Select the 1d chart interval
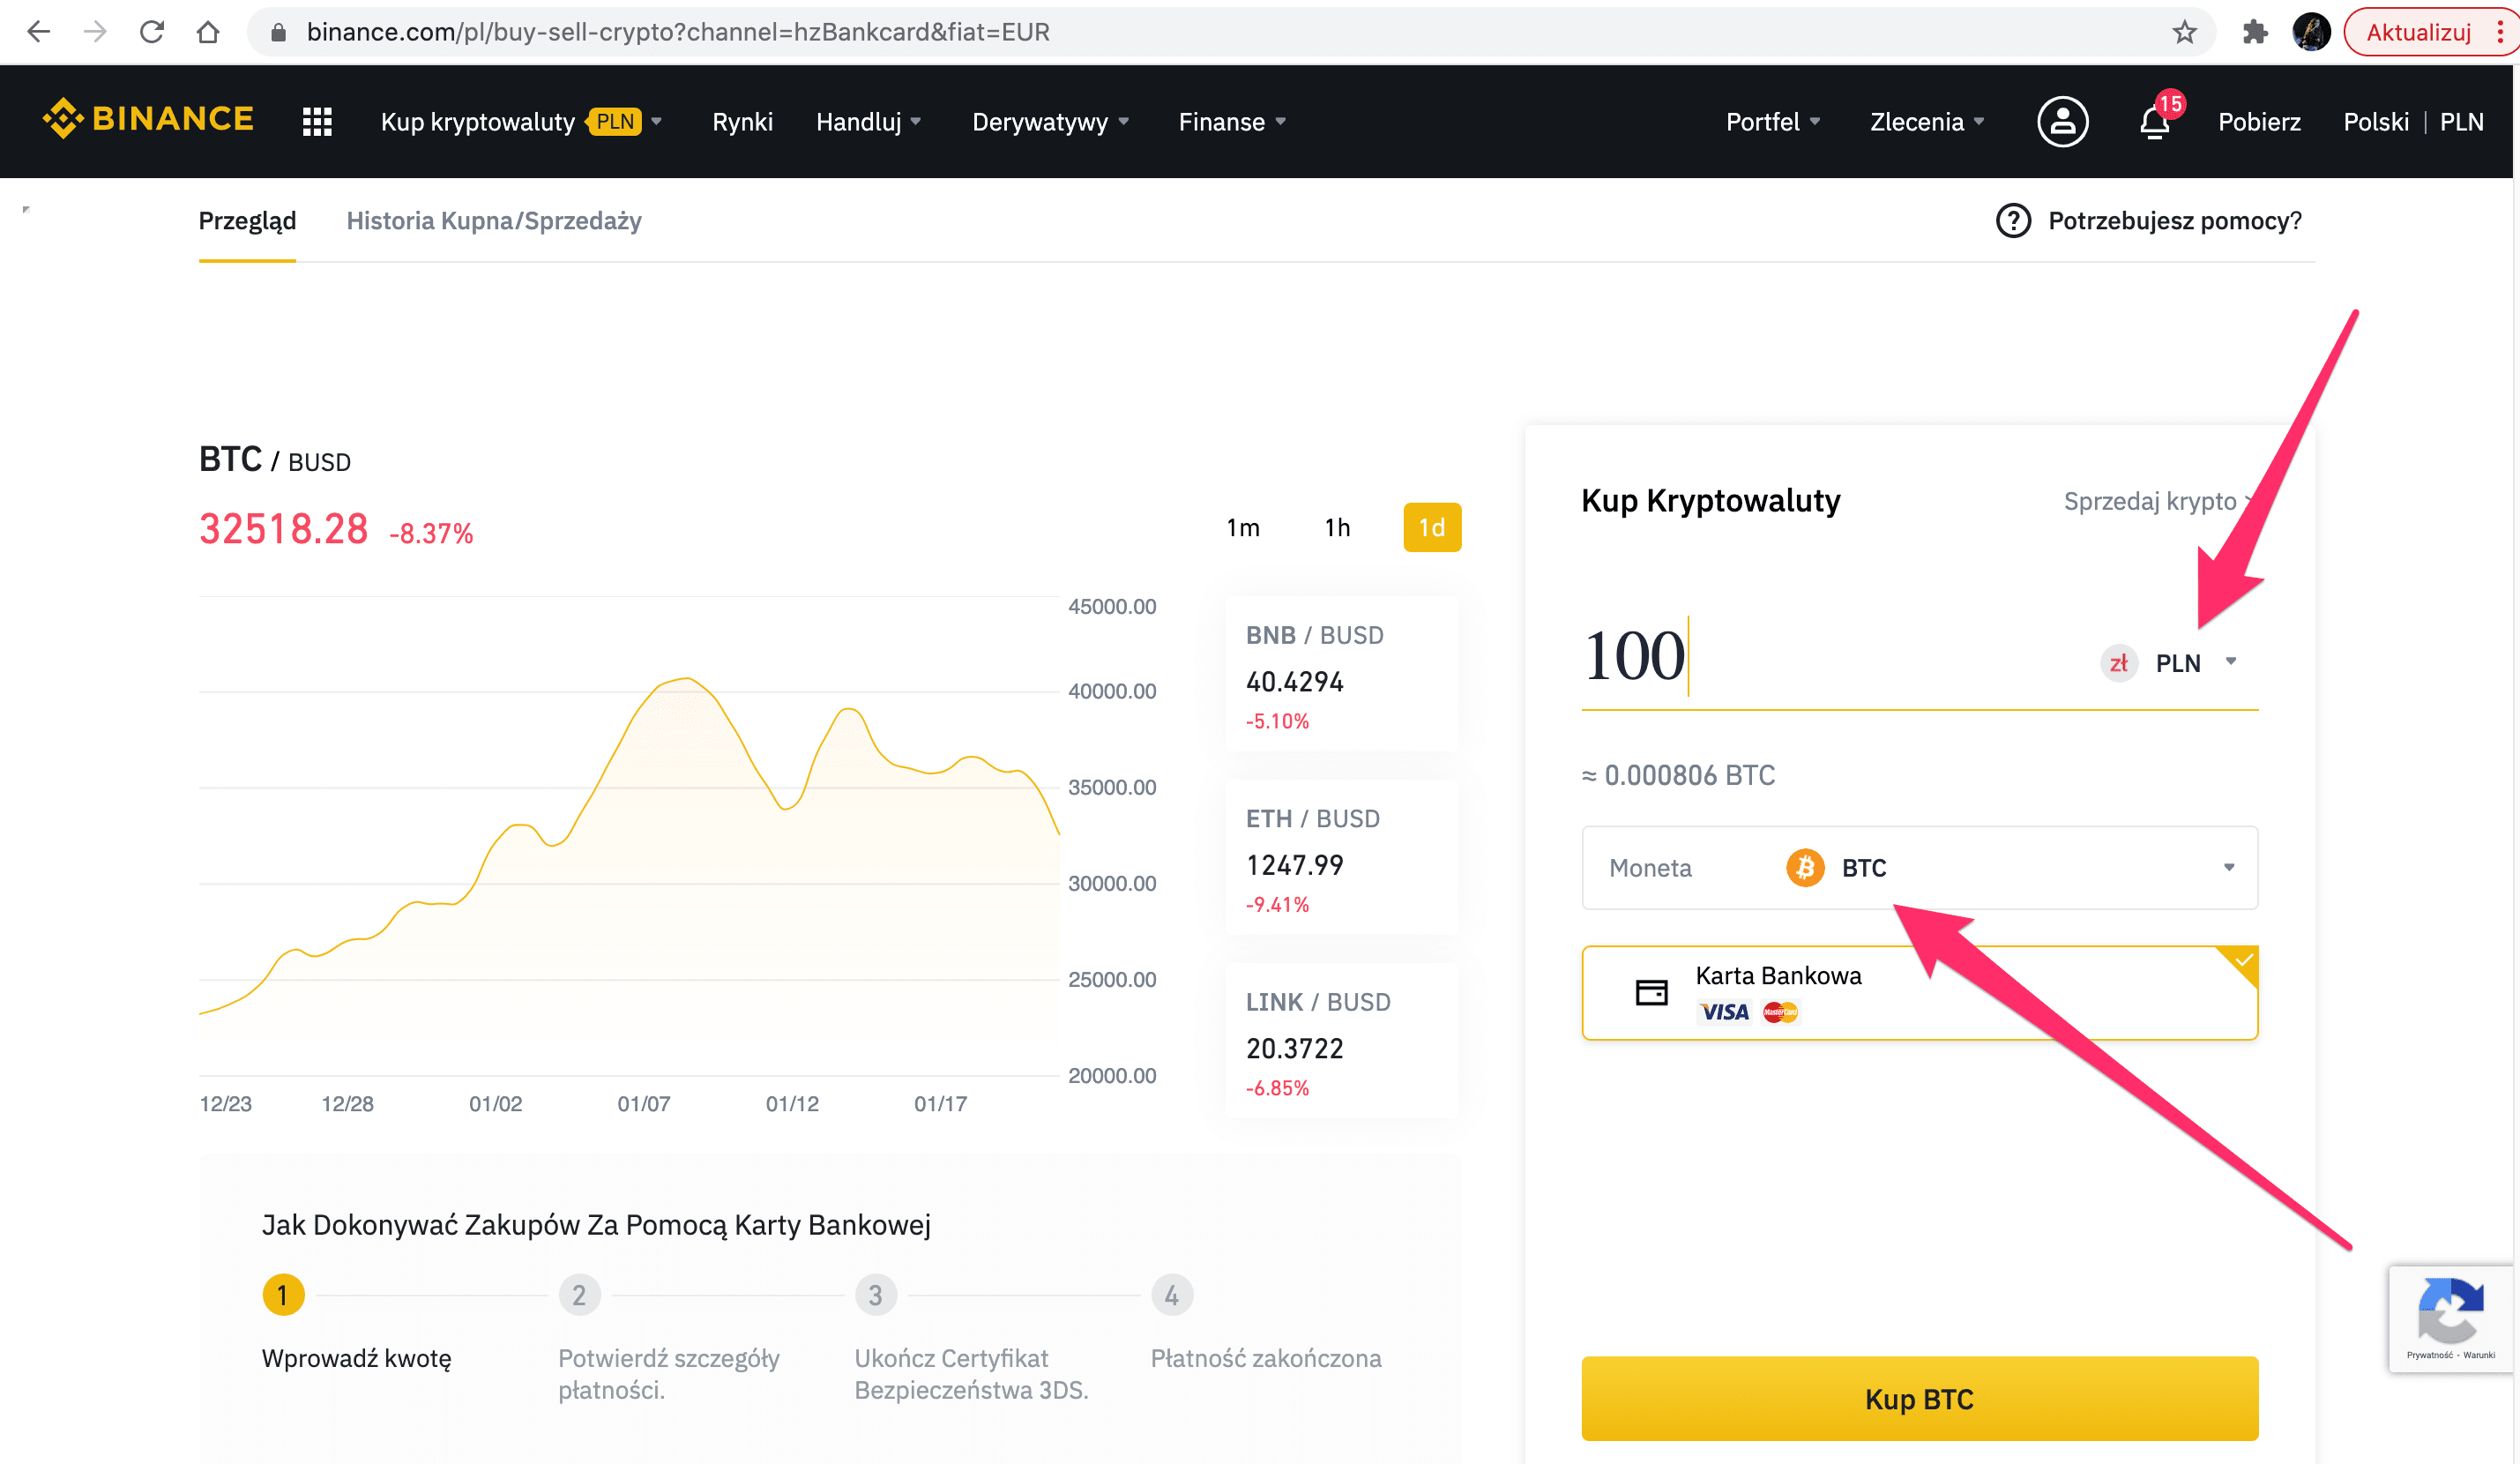Viewport: 2520px width, 1464px height. tap(1432, 527)
